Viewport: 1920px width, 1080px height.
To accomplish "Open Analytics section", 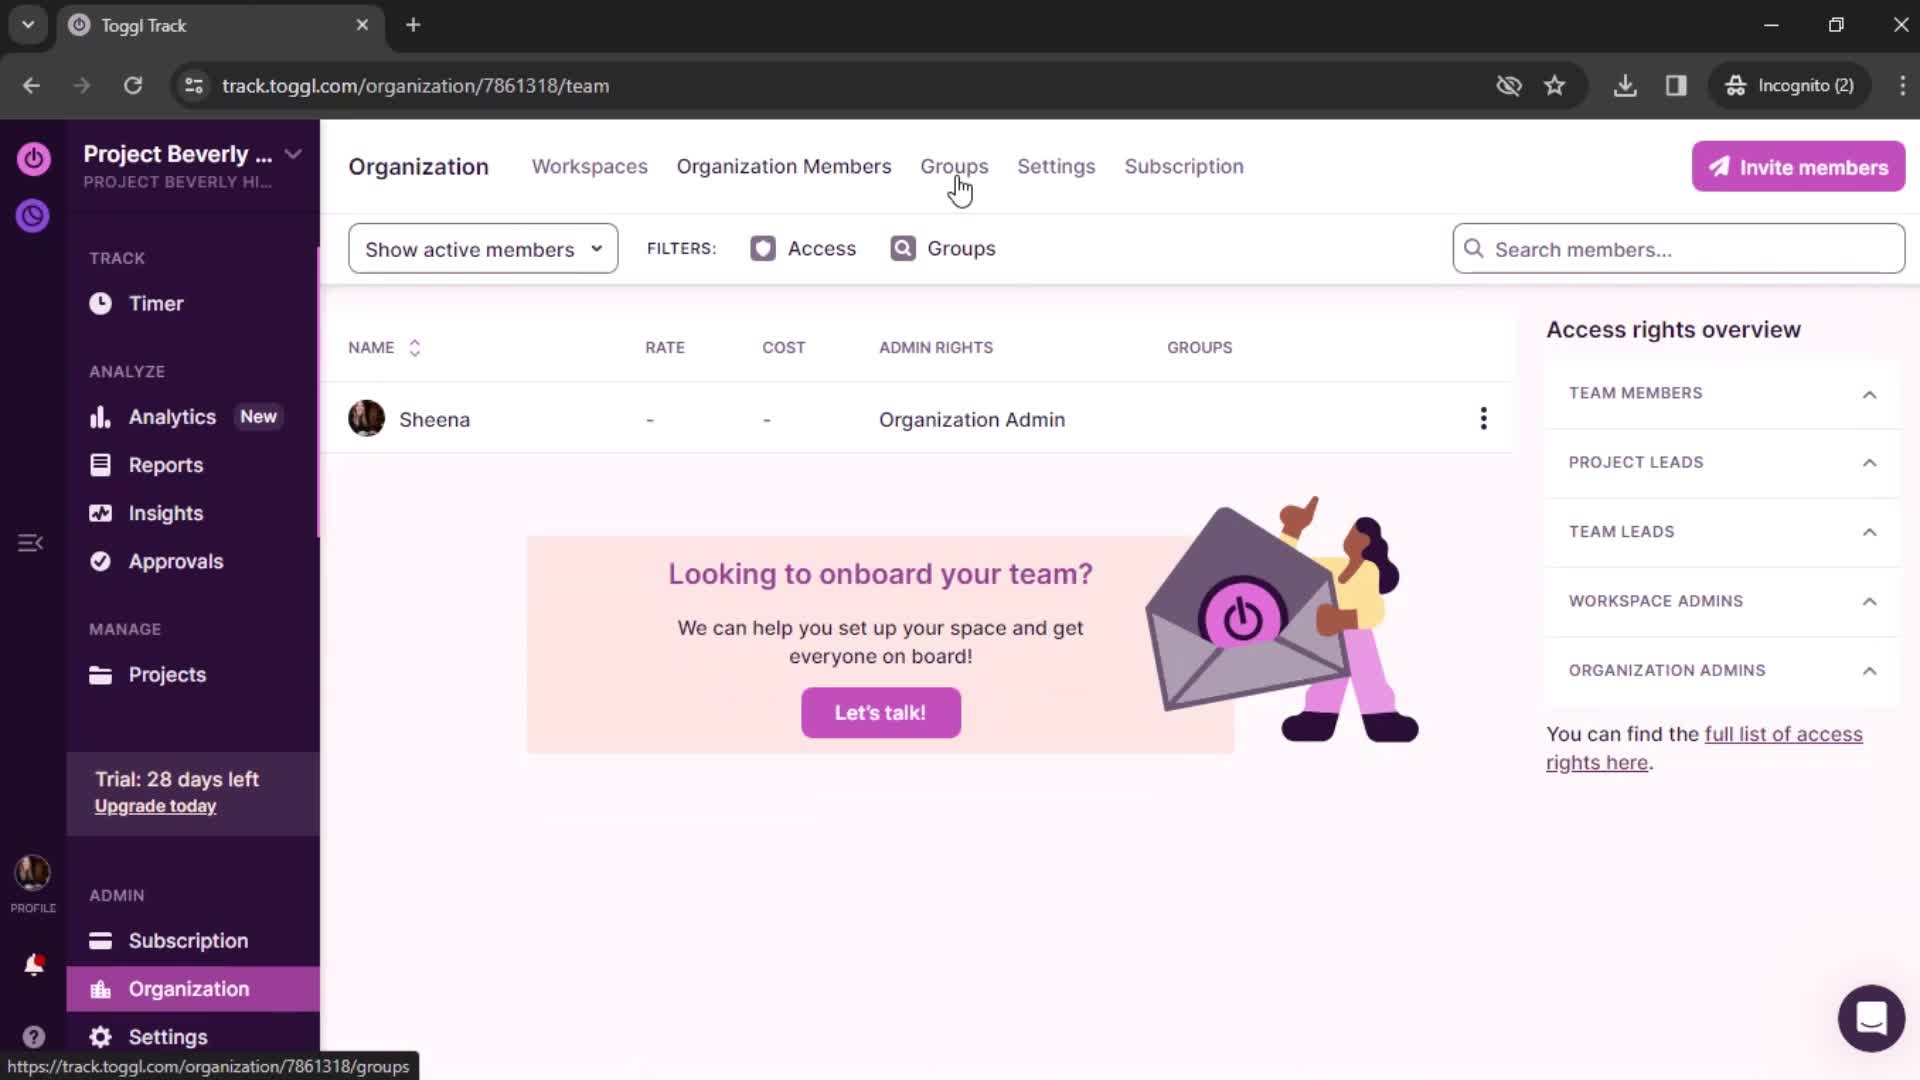I will point(173,415).
